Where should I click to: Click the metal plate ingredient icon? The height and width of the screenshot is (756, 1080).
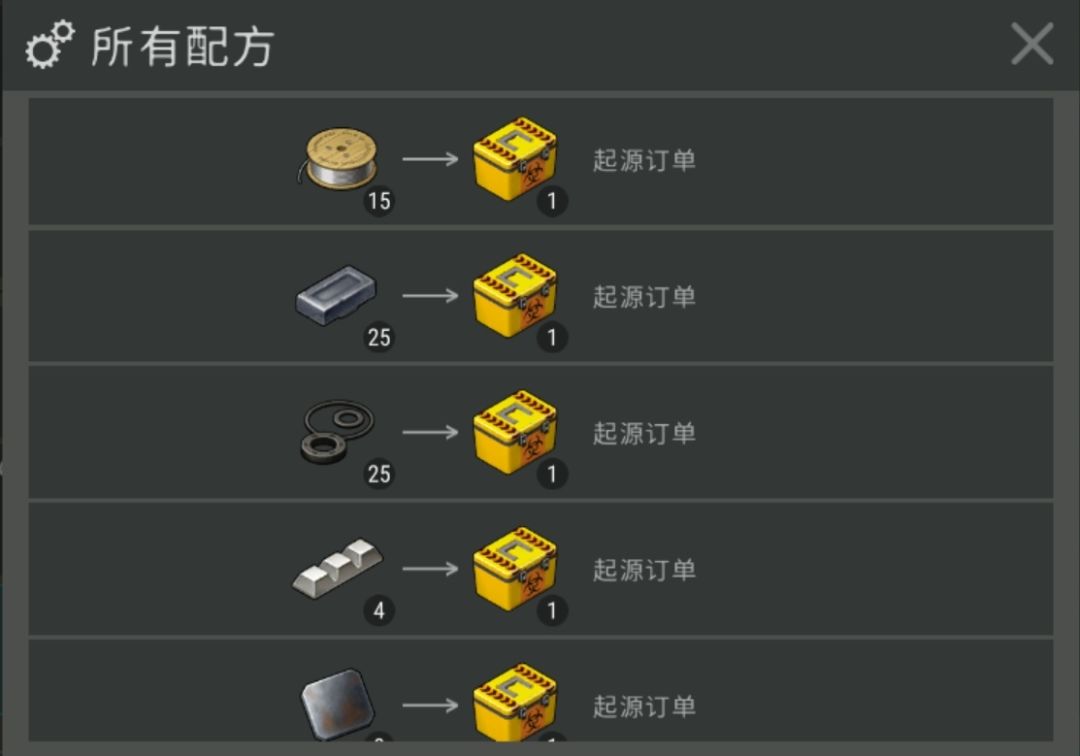(338, 704)
